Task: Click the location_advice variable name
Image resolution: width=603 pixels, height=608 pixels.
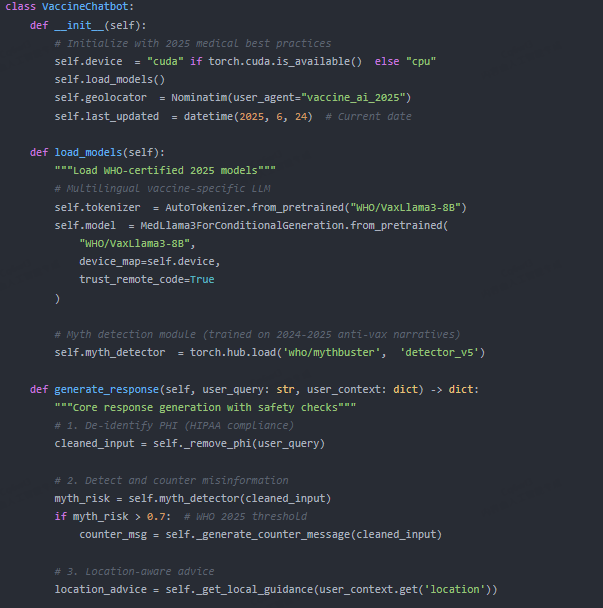Action: coord(100,590)
